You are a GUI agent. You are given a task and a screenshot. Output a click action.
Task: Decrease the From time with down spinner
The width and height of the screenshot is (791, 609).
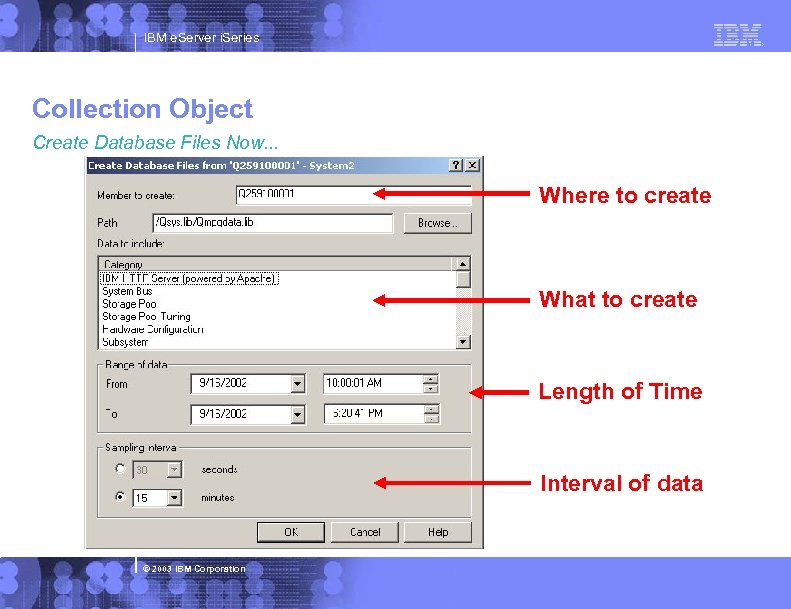(x=430, y=389)
